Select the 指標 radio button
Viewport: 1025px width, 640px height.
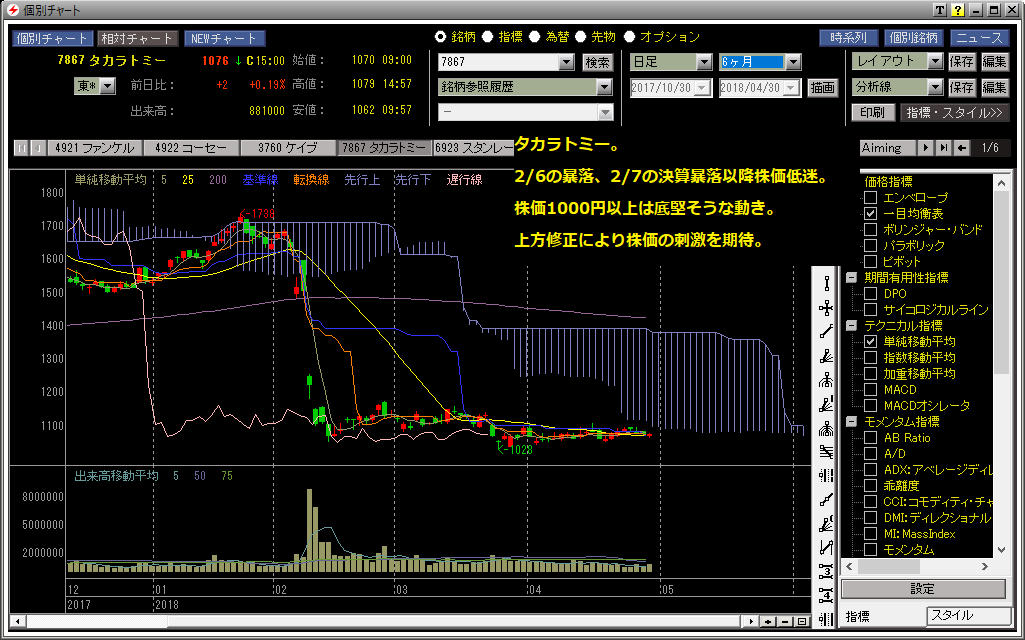tap(488, 37)
